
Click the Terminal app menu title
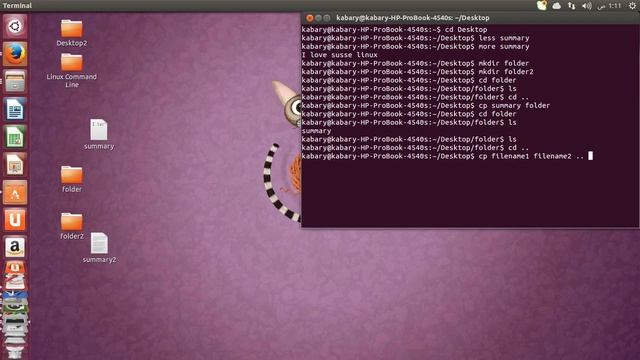pos(17,5)
